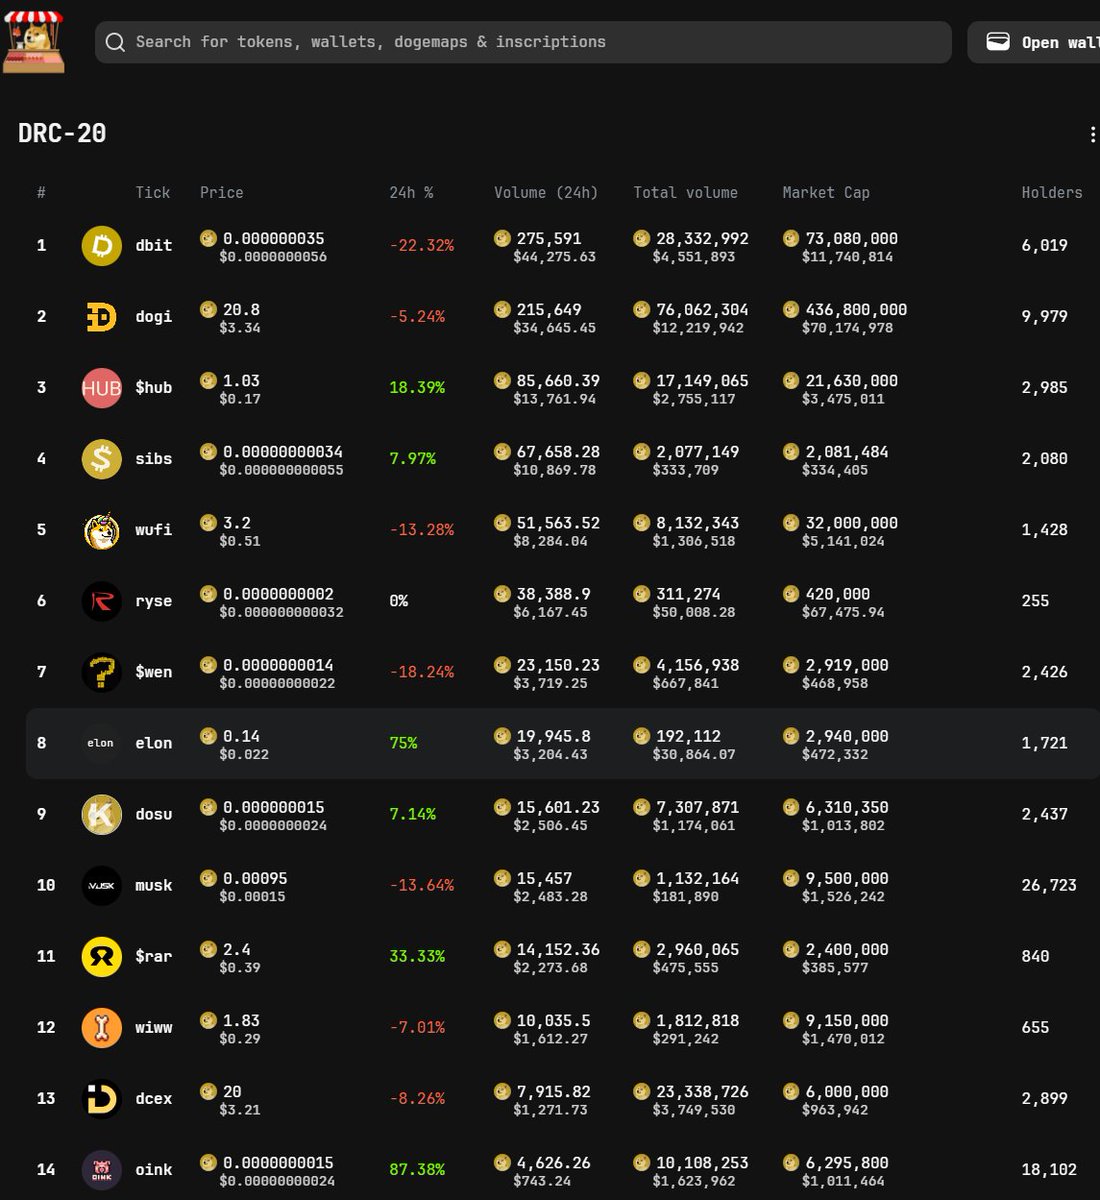Click the search field for tokens and wallets
Viewport: 1100px width, 1200px height.
click(523, 42)
